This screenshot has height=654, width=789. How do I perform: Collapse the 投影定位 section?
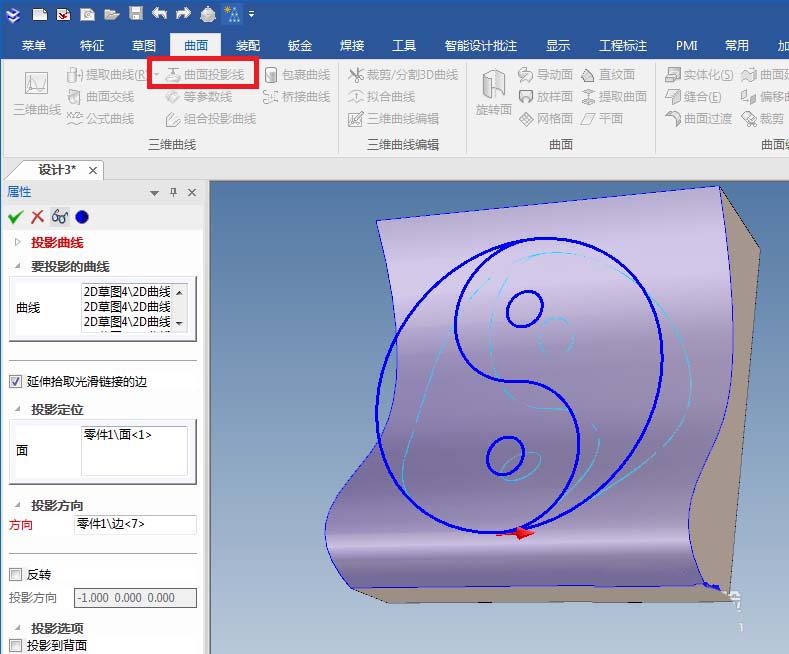pos(18,409)
